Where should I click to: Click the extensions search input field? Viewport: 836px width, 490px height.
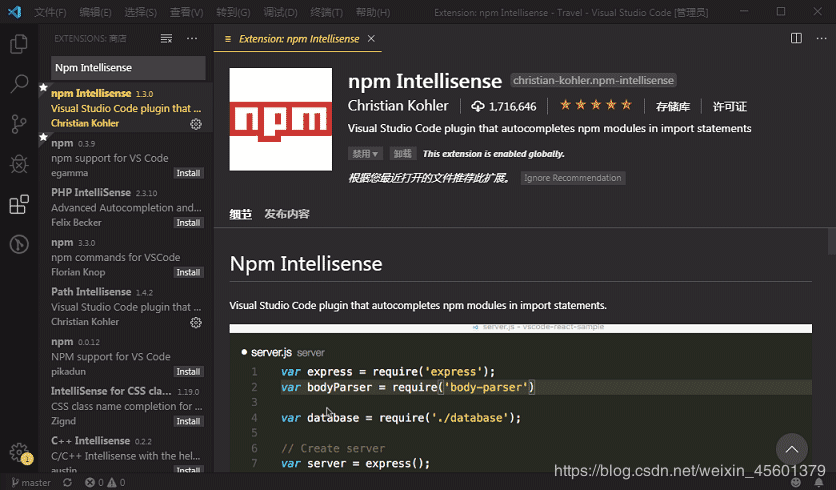[x=128, y=68]
